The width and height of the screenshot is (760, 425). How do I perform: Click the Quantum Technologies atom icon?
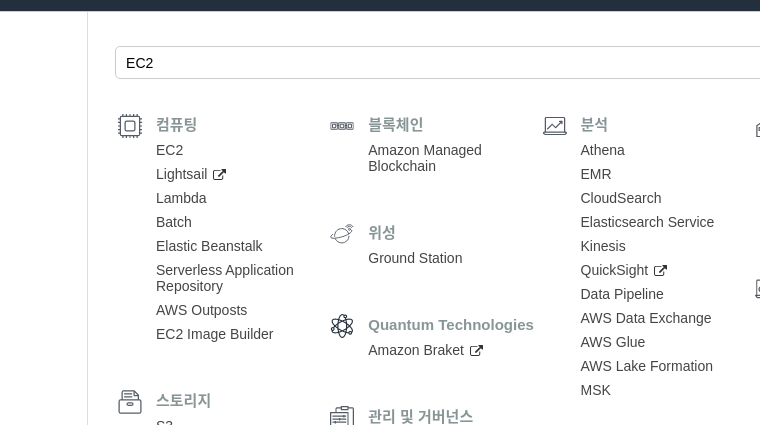pyautogui.click(x=342, y=326)
